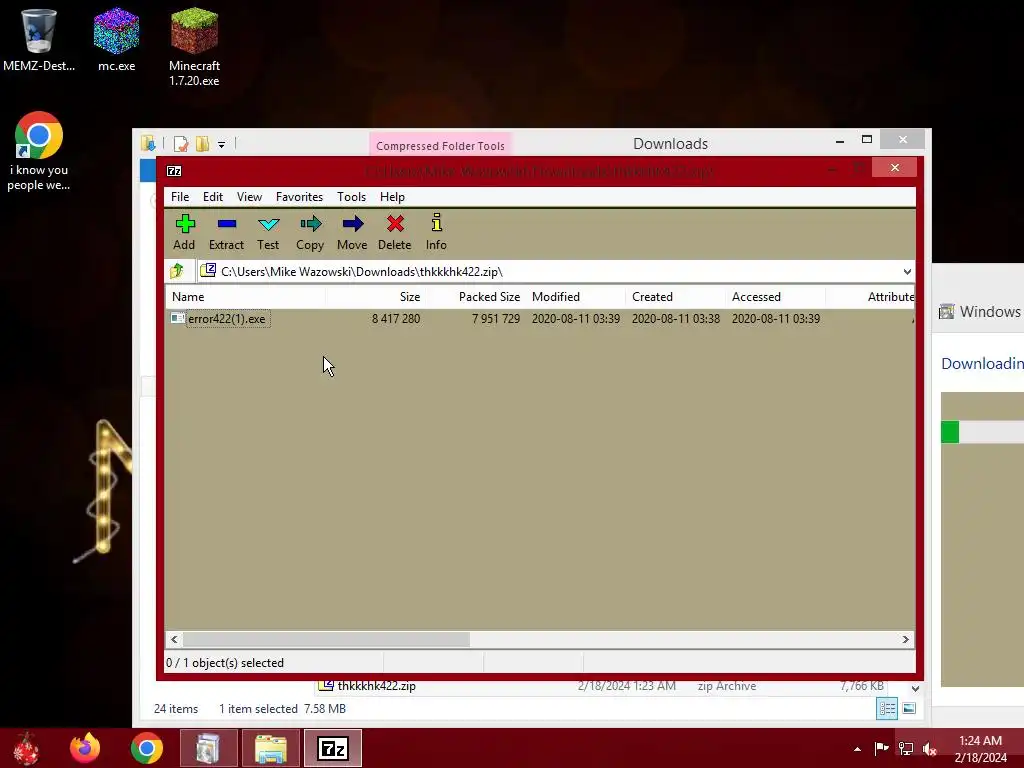Open the Edit menu
Viewport: 1024px width, 768px height.
213,197
